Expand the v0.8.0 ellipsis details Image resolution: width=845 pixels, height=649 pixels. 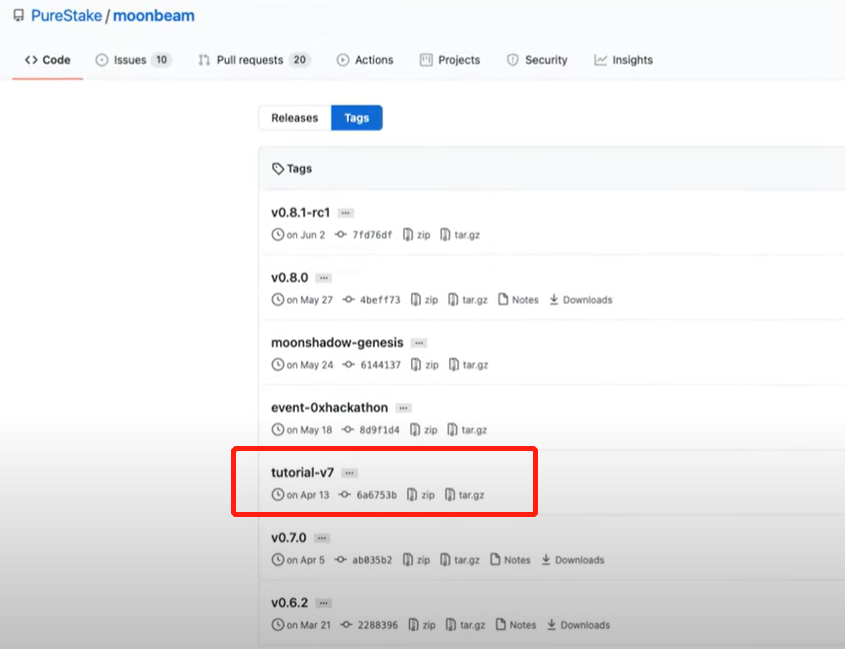point(323,278)
